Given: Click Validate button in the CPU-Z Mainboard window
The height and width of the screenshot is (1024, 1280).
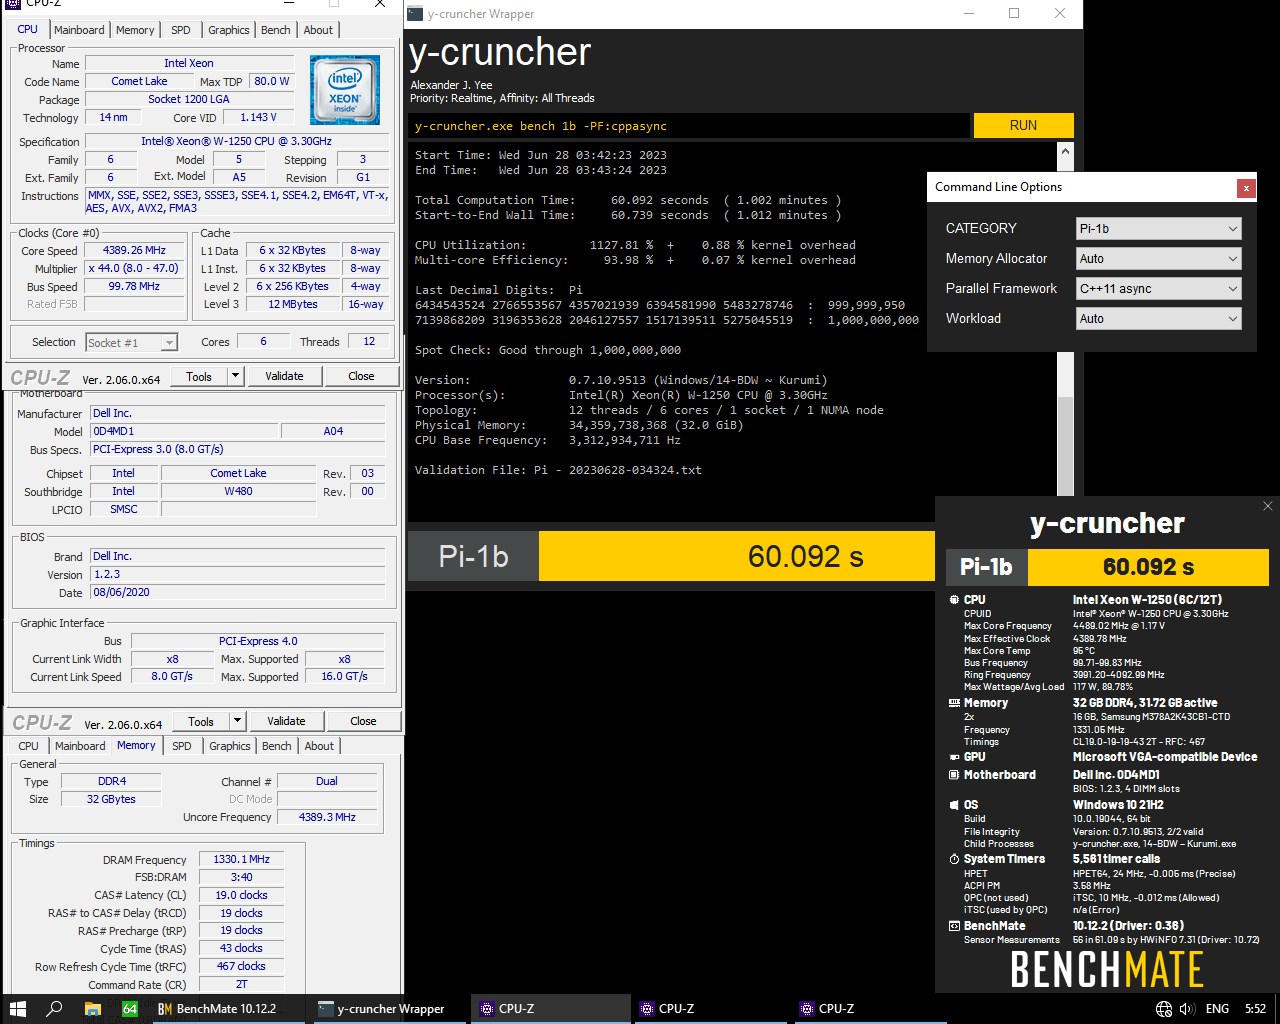Looking at the screenshot, I should pyautogui.click(x=286, y=721).
